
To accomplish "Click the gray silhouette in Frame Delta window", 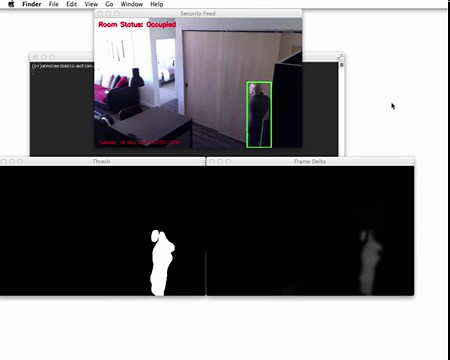I will tap(370, 262).
